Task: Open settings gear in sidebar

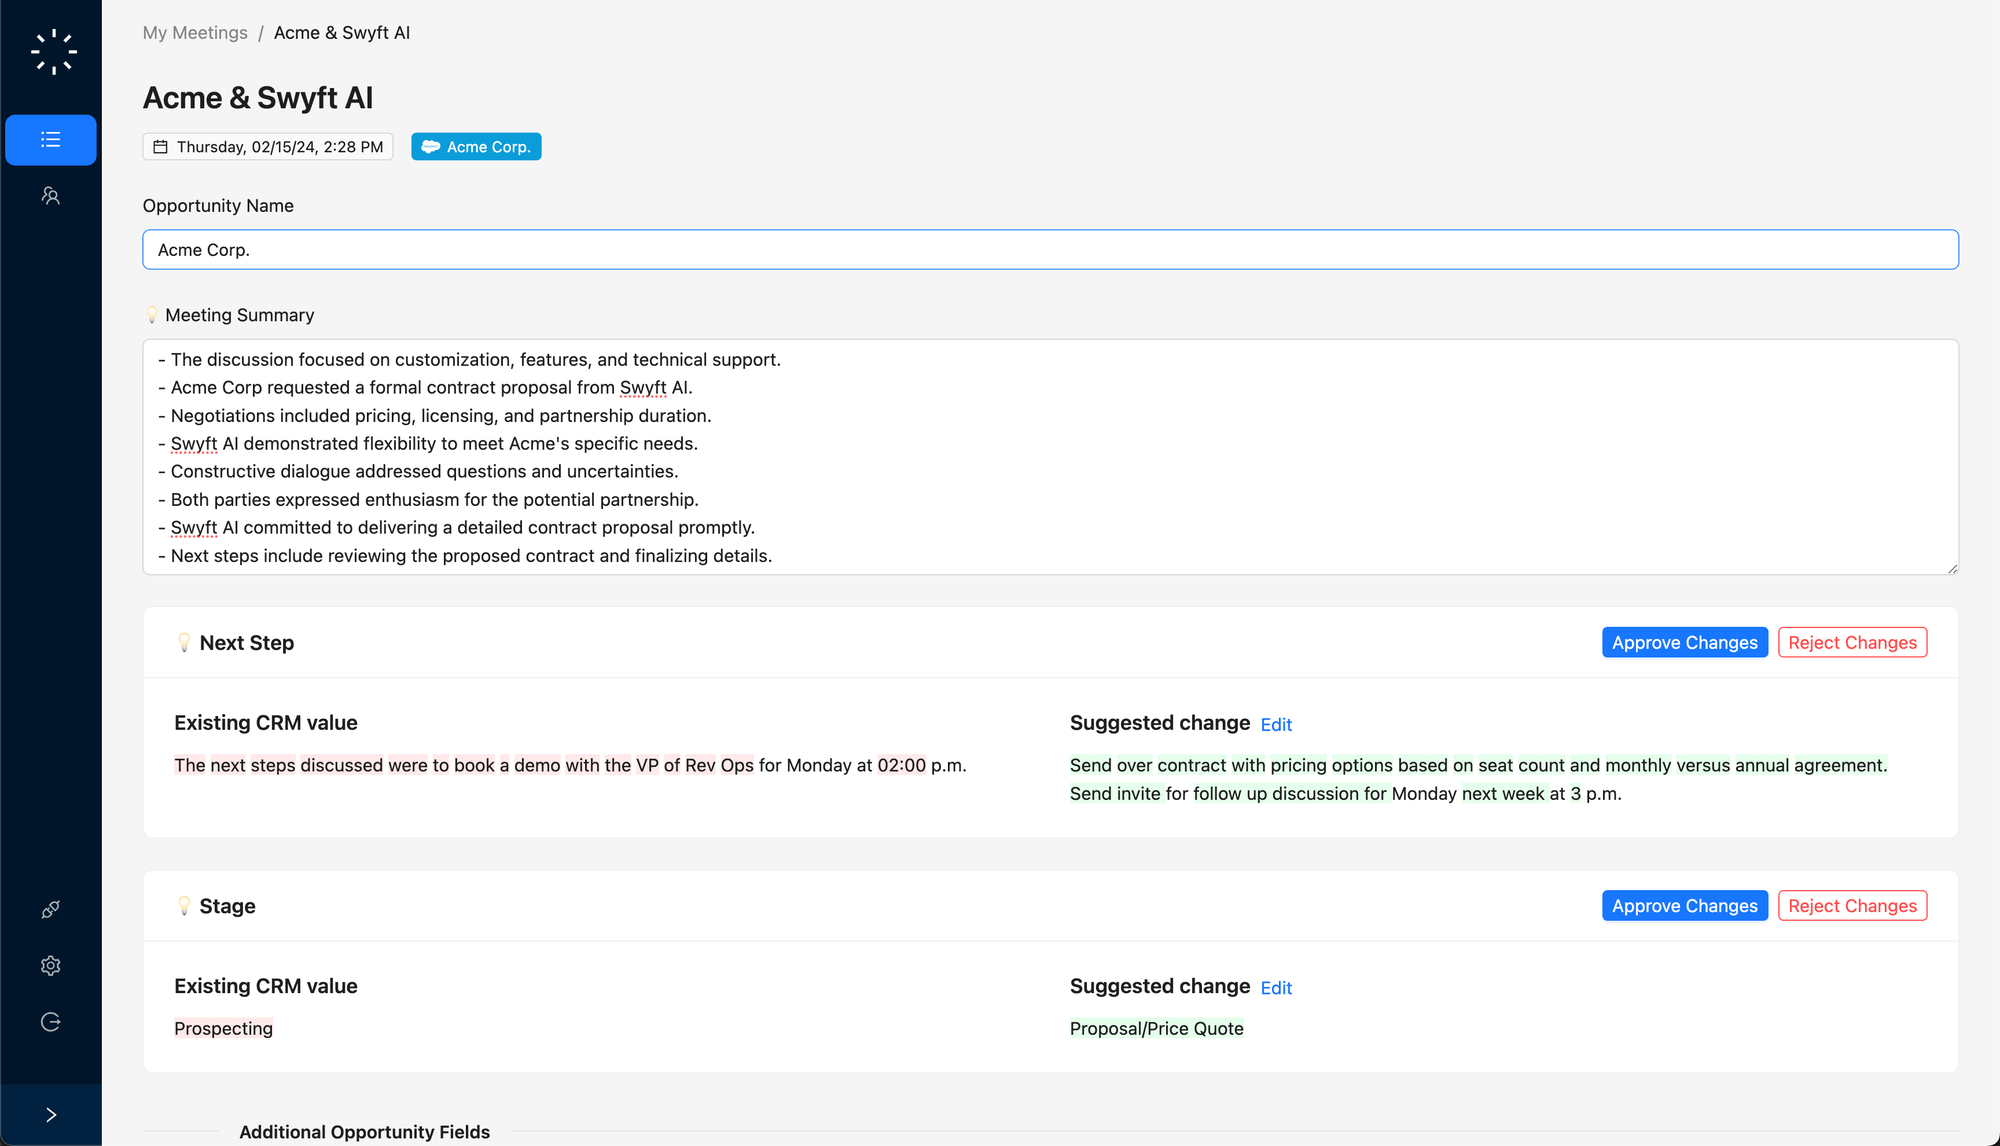Action: coord(51,965)
